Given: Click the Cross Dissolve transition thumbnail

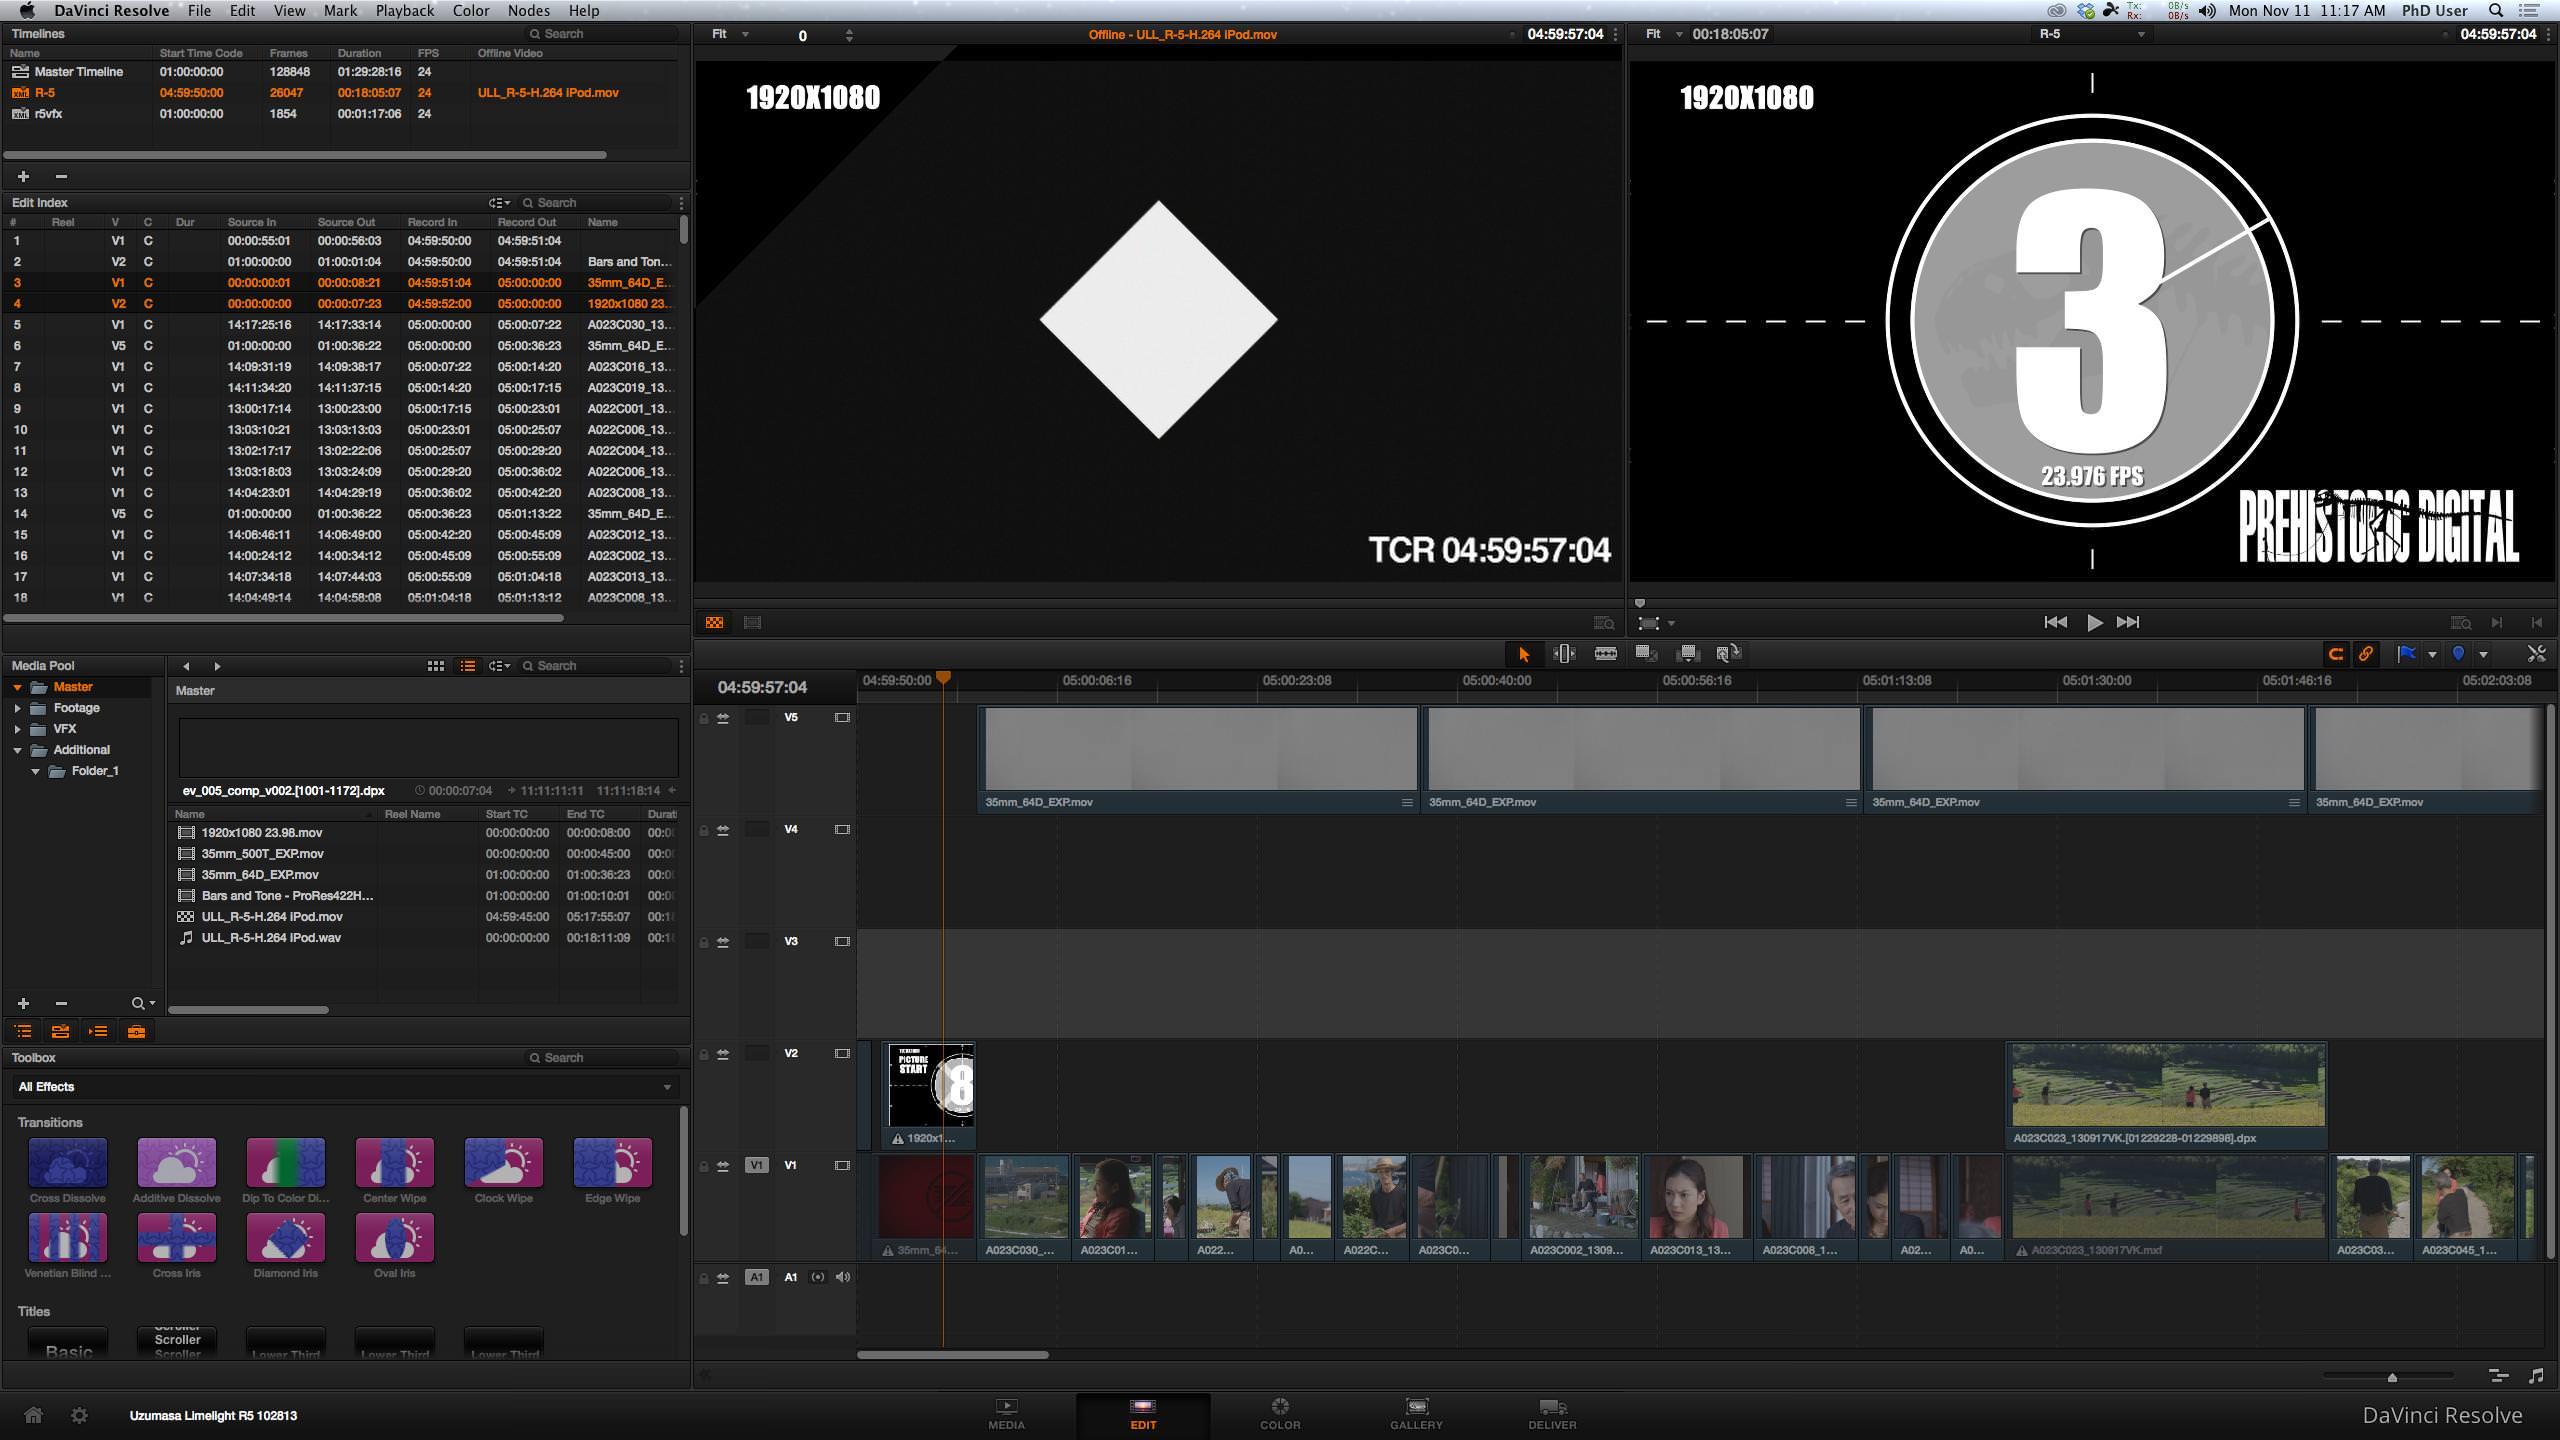Looking at the screenshot, I should [68, 1163].
